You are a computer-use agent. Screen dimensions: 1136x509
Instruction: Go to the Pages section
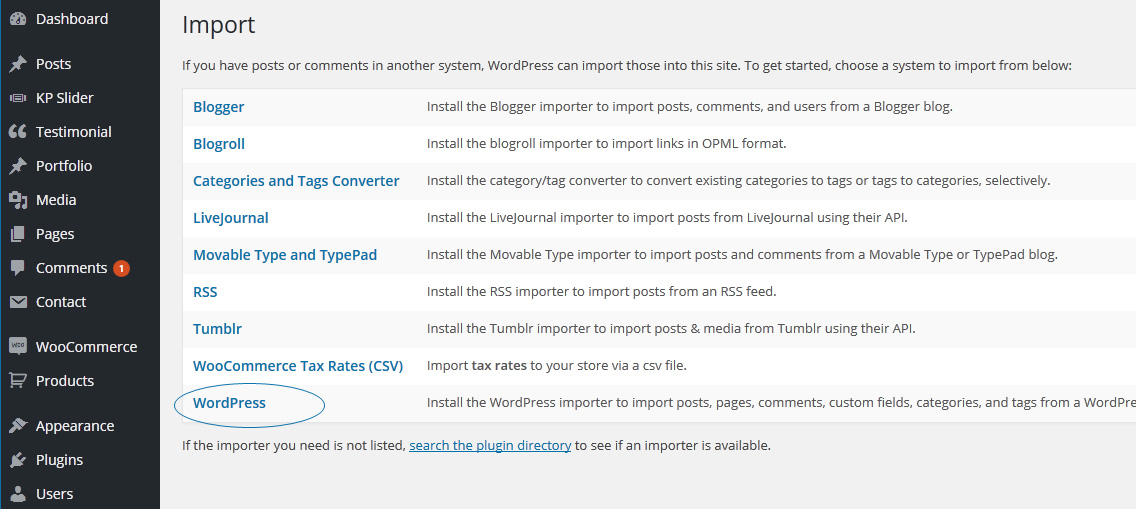pyautogui.click(x=55, y=234)
